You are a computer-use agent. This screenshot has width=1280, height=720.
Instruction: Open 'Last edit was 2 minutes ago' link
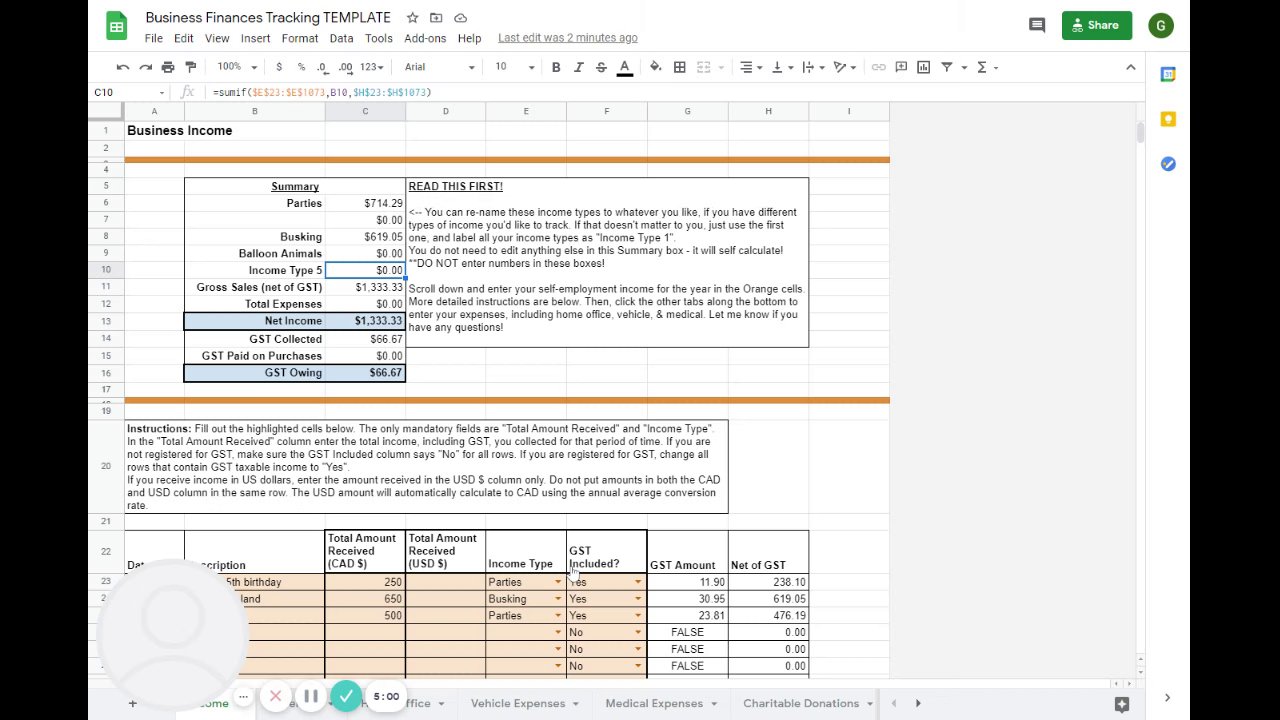[x=567, y=38]
